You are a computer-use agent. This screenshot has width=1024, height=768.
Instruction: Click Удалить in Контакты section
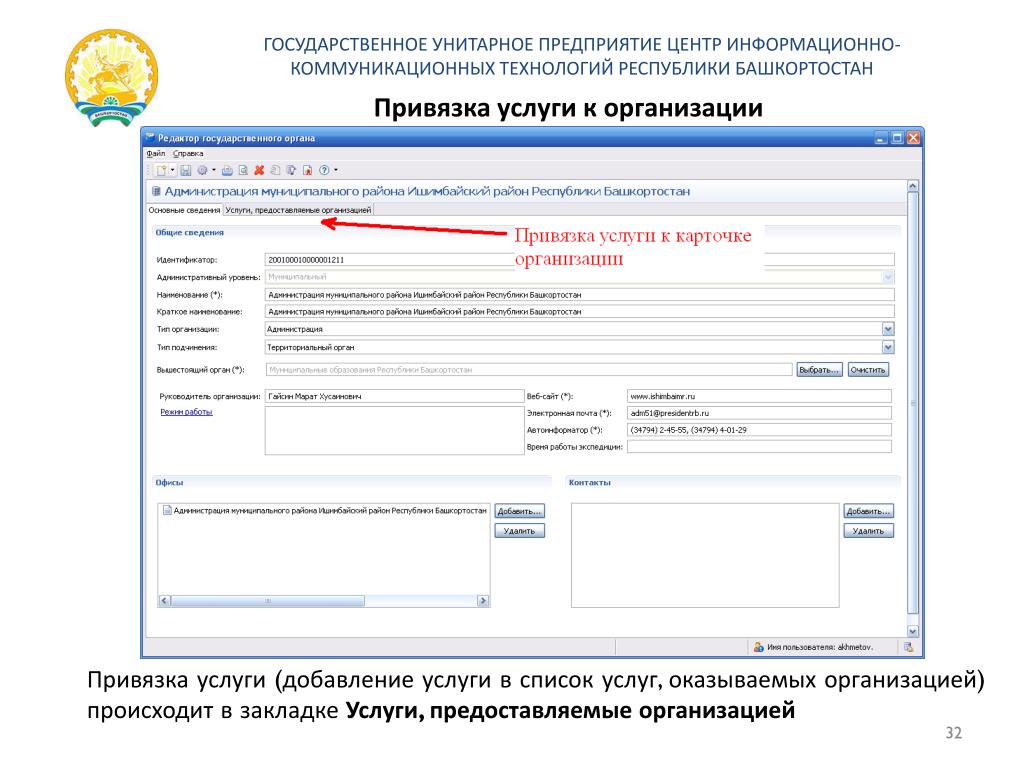(x=868, y=531)
